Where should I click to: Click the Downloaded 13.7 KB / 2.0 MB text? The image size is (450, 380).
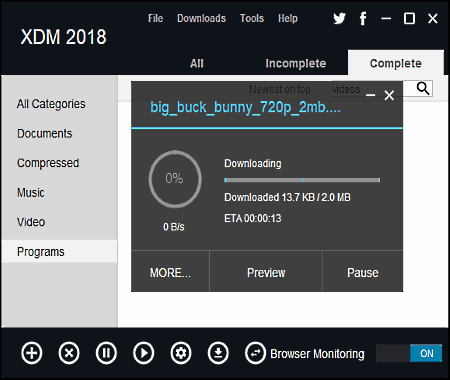coord(287,197)
